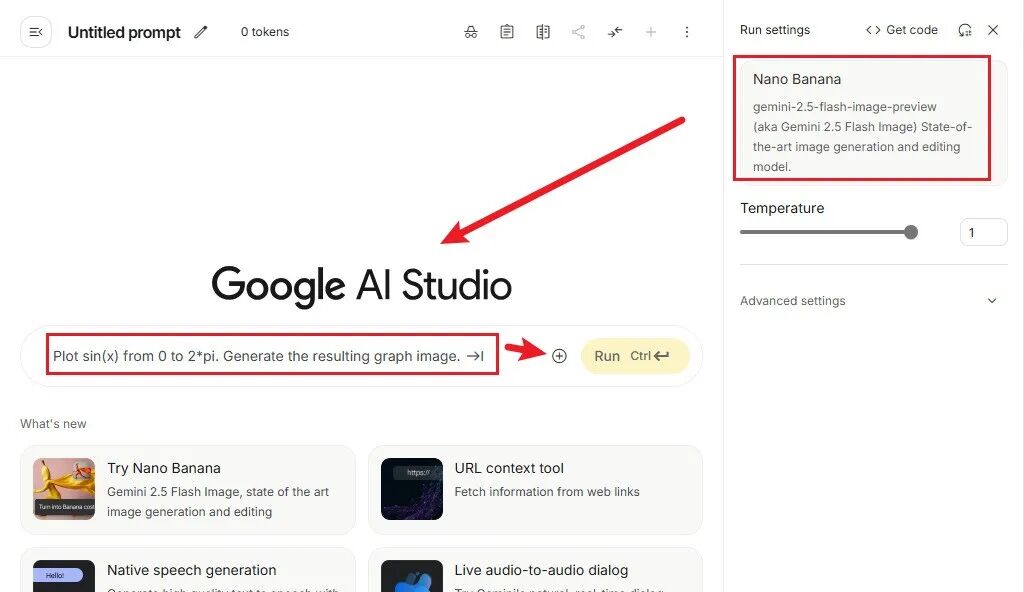Image resolution: width=1024 pixels, height=592 pixels.
Task: Toggle the navigation sidebar menu button
Action: [x=36, y=32]
